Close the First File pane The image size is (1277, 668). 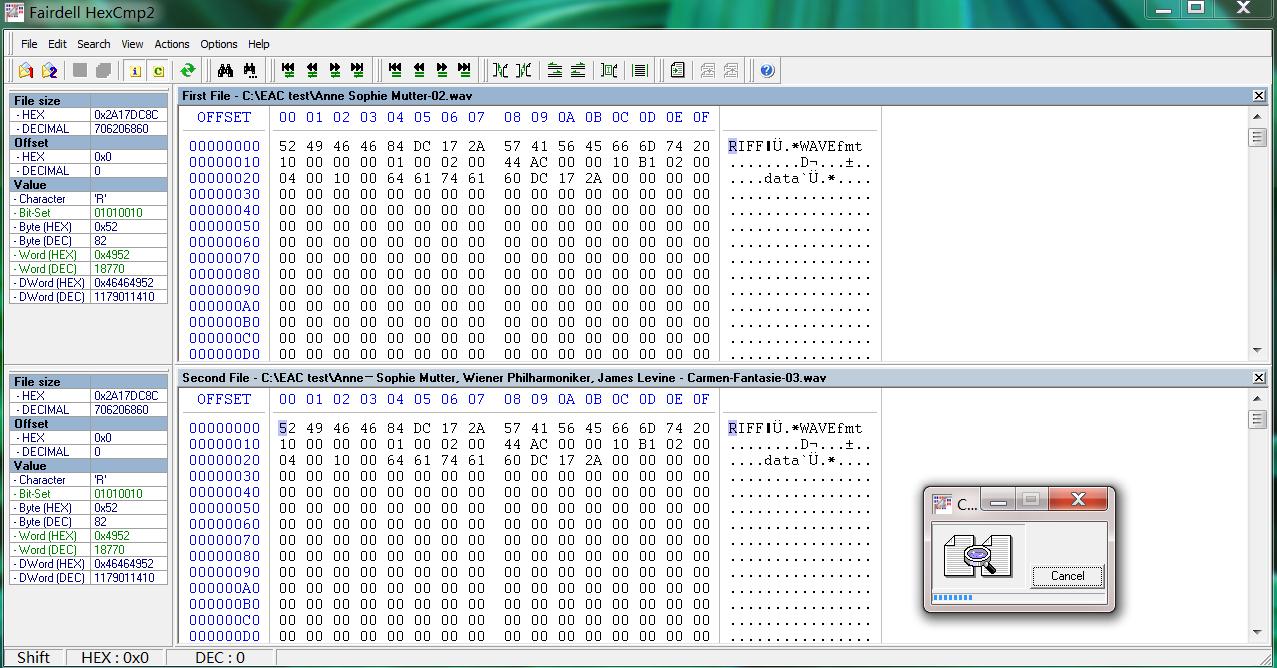click(x=1259, y=96)
